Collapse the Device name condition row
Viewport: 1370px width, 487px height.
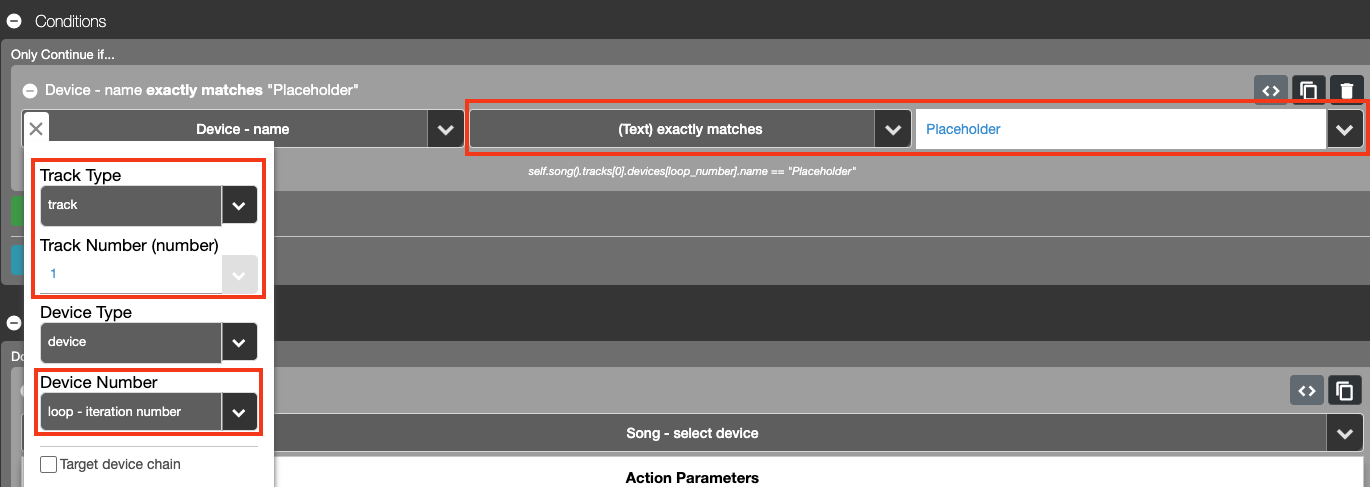tap(30, 91)
